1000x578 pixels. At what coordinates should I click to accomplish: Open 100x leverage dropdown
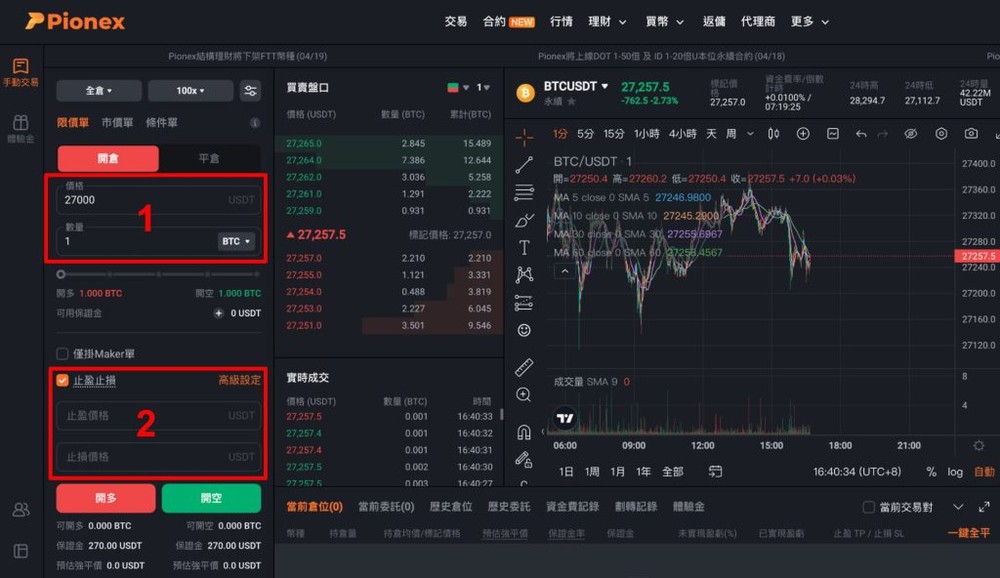click(190, 91)
